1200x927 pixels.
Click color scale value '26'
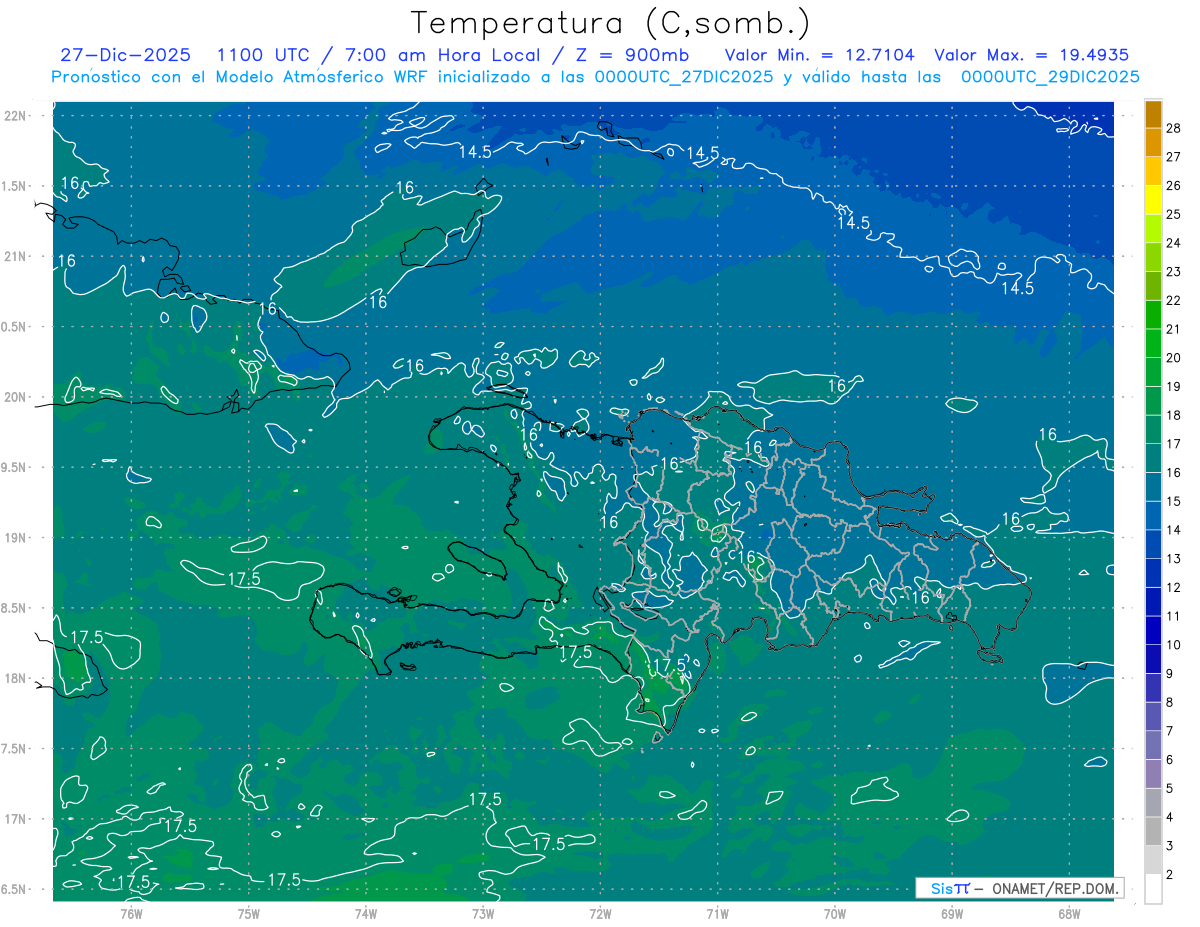click(x=1174, y=186)
